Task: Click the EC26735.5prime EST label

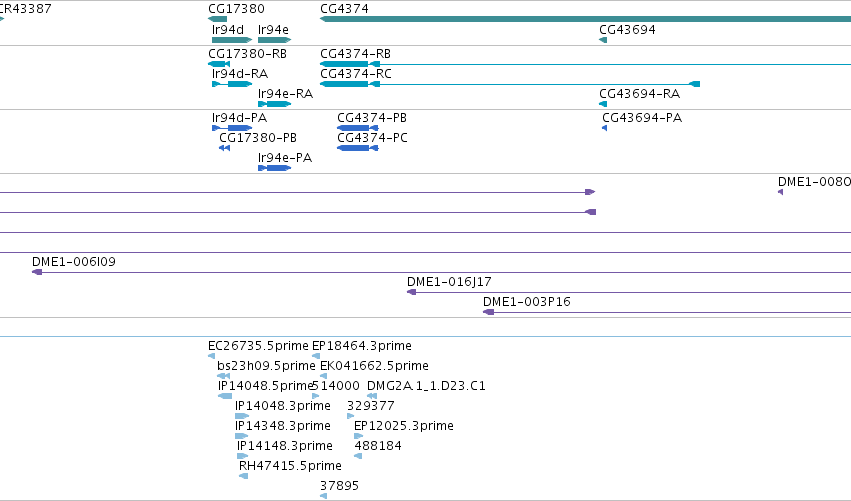Action: (x=258, y=346)
